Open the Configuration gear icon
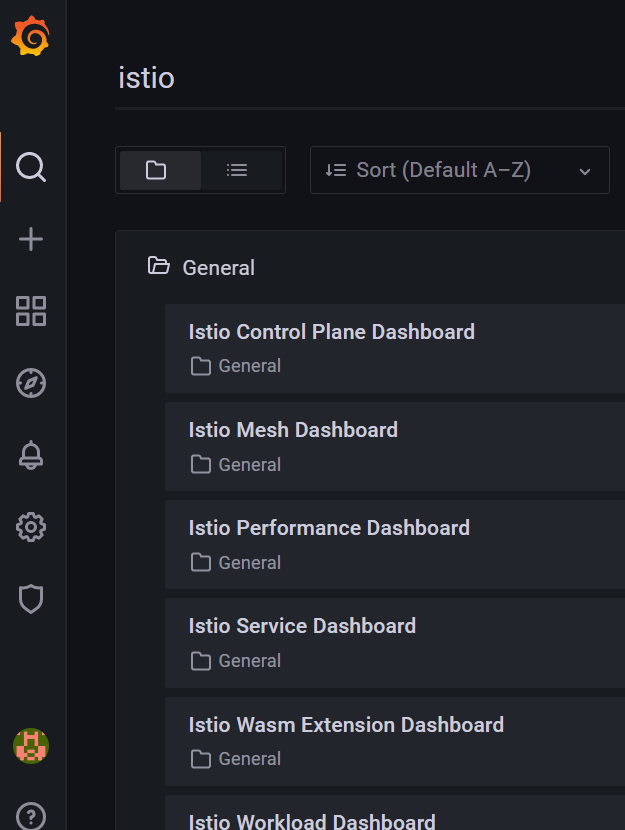 pyautogui.click(x=31, y=527)
